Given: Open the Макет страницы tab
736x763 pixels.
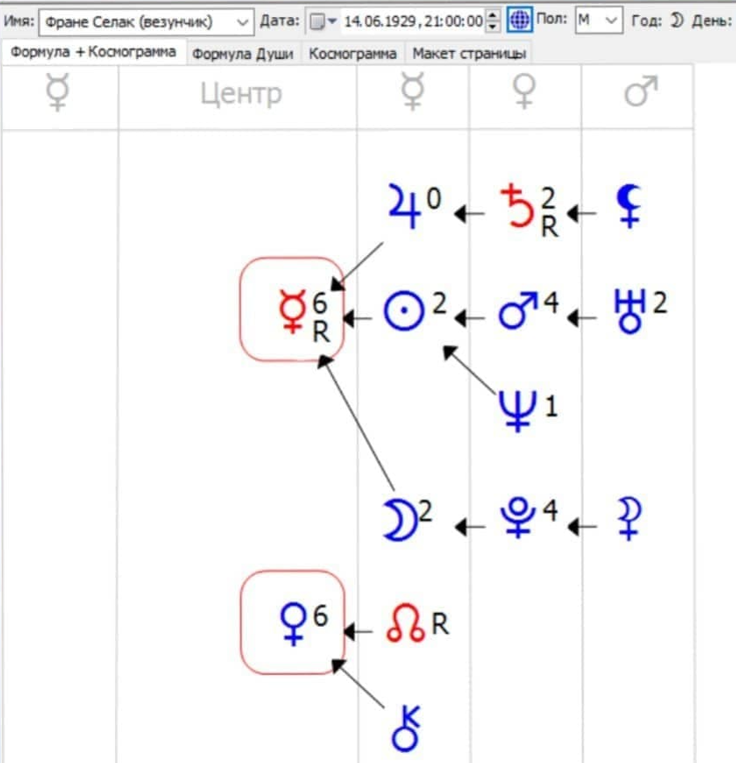Looking at the screenshot, I should point(469,54).
